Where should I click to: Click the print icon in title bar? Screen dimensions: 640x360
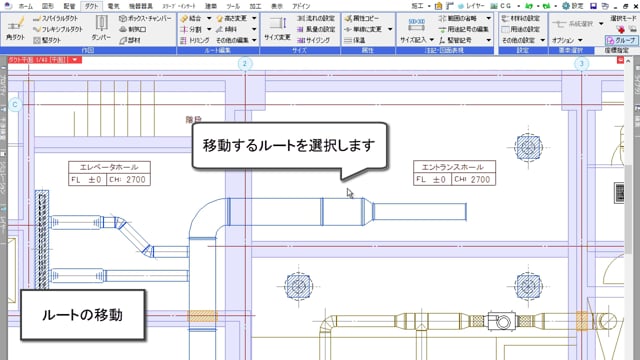point(606,6)
